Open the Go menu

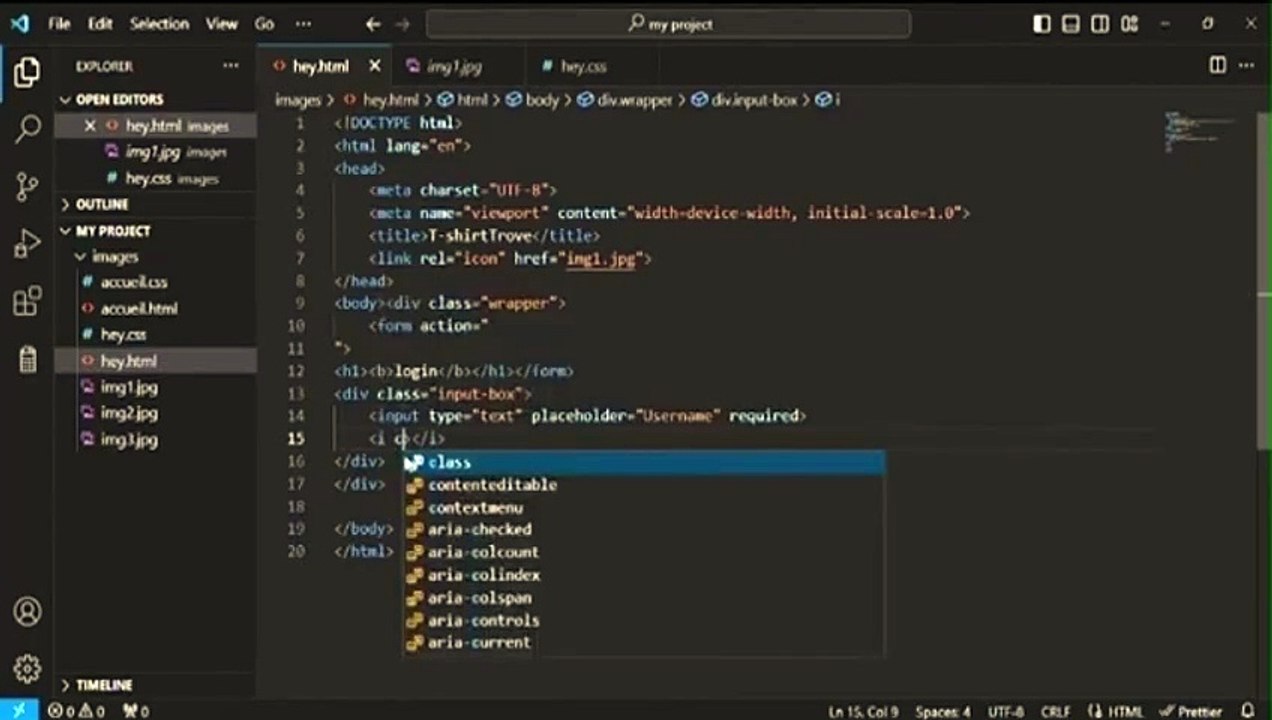coord(264,24)
